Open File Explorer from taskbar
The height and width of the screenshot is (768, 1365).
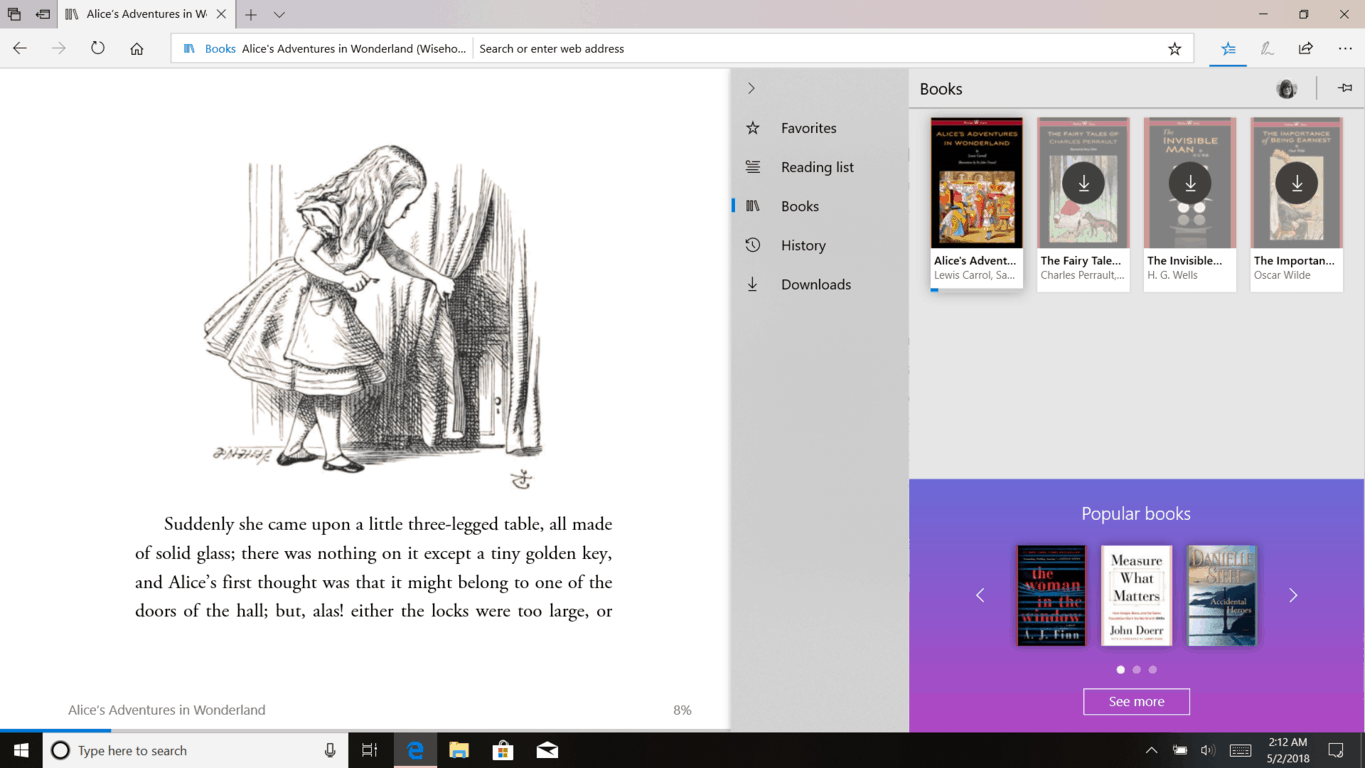(459, 750)
